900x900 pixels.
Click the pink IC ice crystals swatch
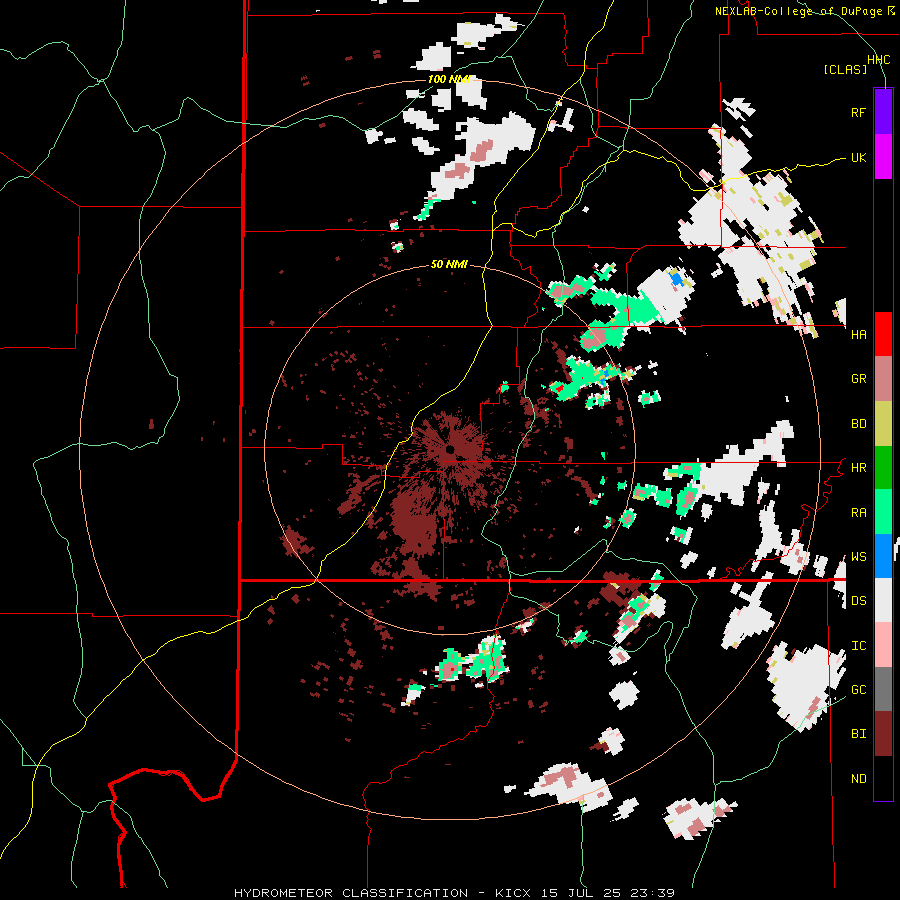click(883, 645)
